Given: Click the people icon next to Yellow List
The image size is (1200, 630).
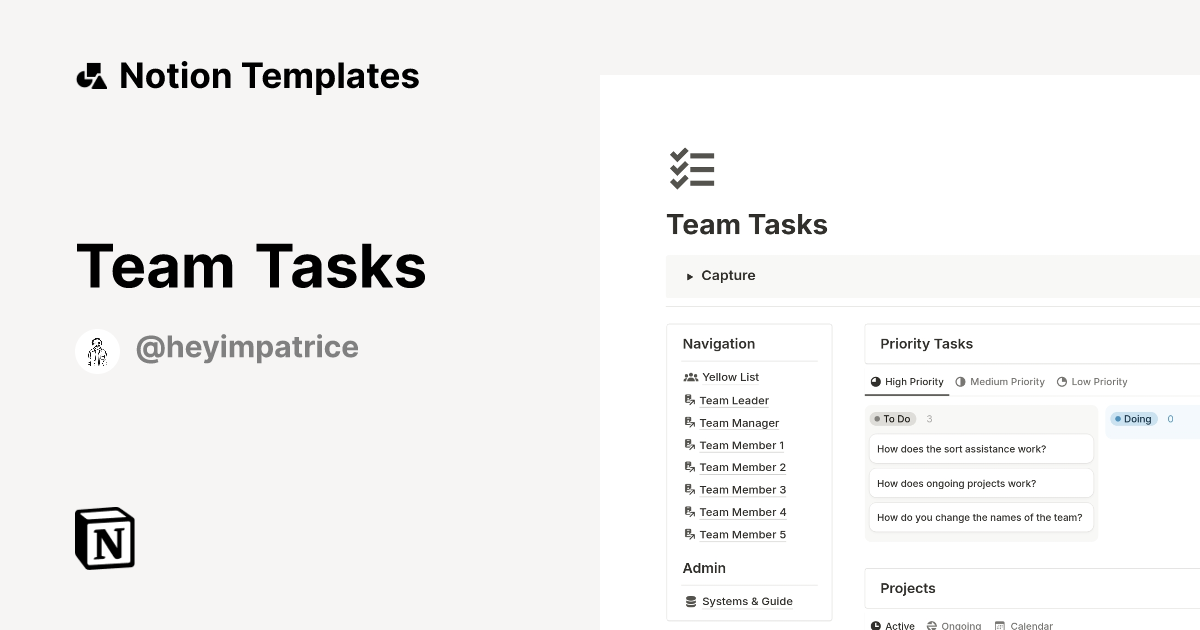Looking at the screenshot, I should pyautogui.click(x=690, y=377).
